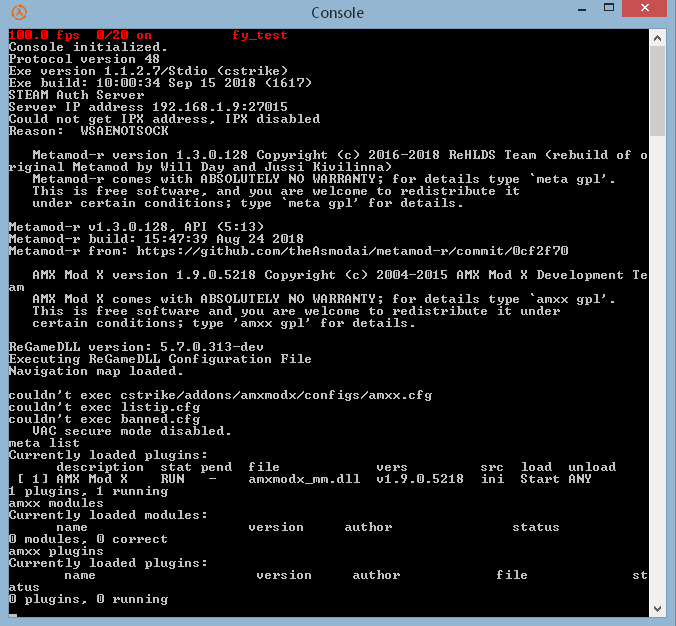The width and height of the screenshot is (676, 626).
Task: Click the "meta list" command line
Action: click(x=44, y=443)
